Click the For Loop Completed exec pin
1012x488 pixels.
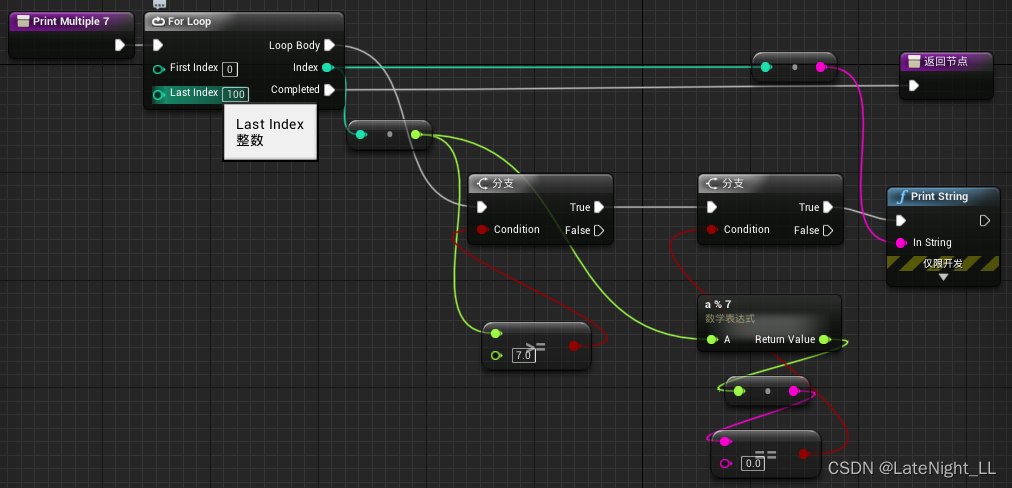[329, 89]
